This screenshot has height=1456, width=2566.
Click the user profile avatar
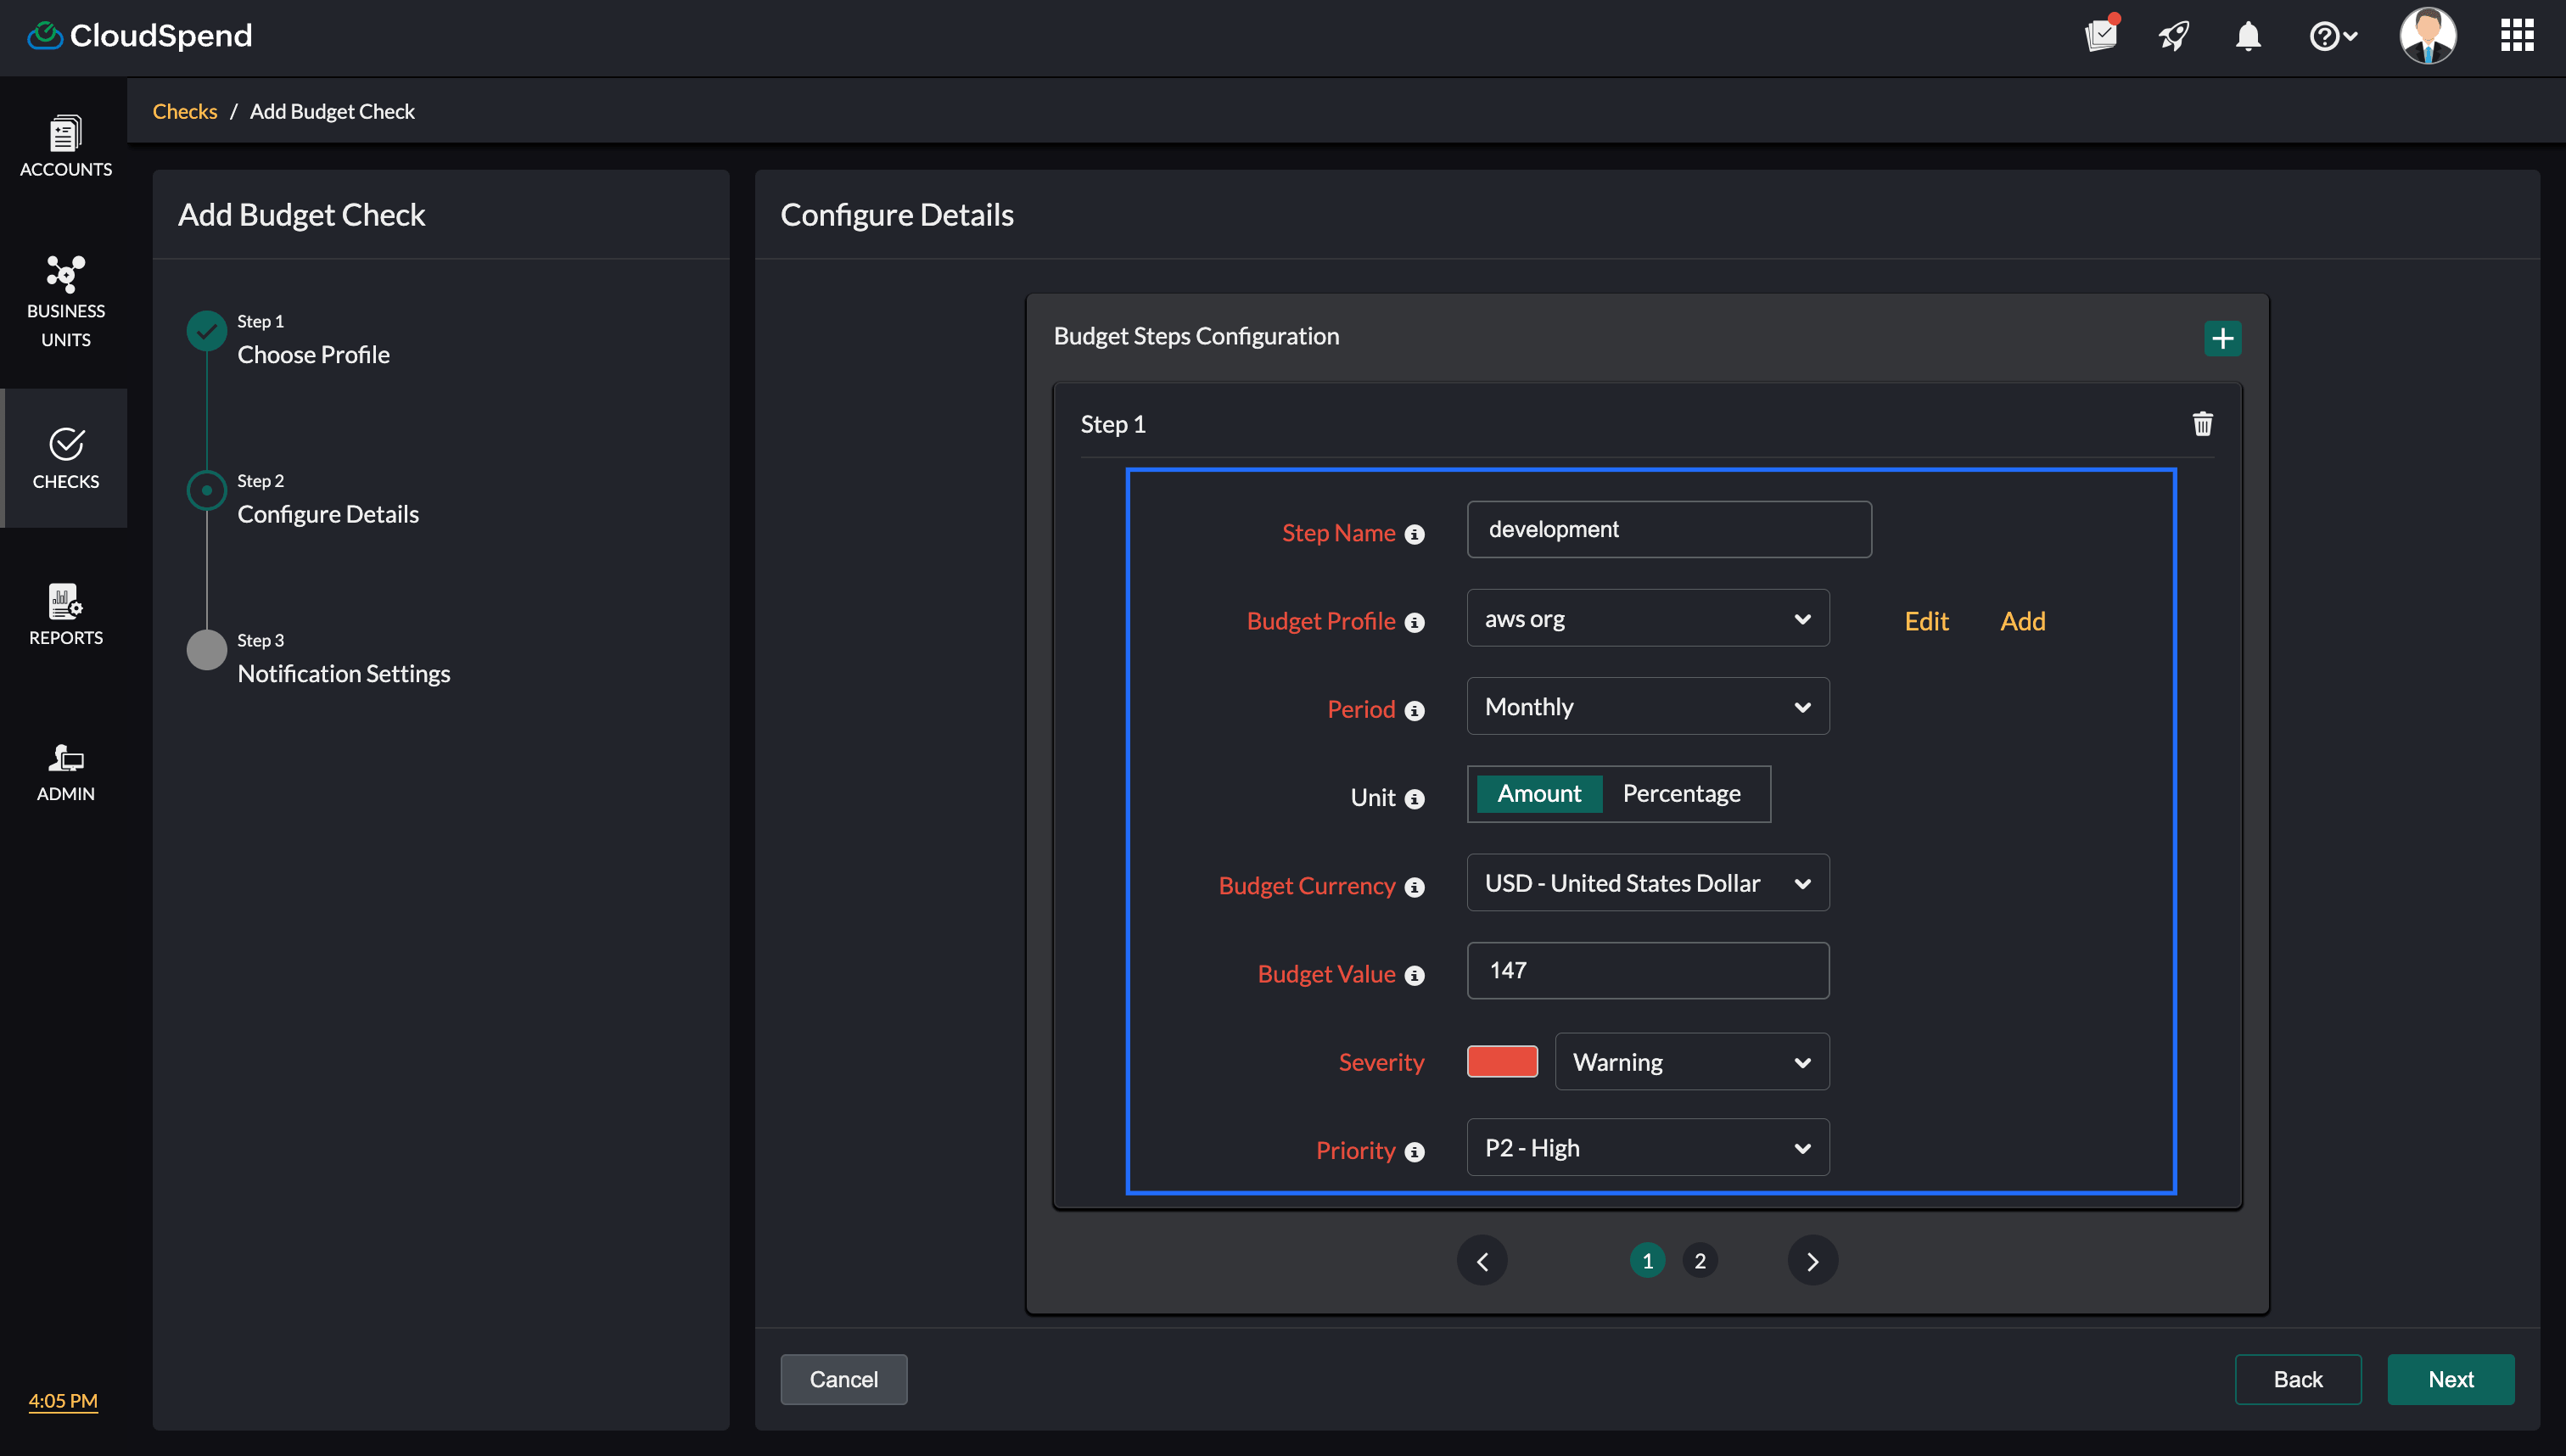pyautogui.click(x=2427, y=36)
